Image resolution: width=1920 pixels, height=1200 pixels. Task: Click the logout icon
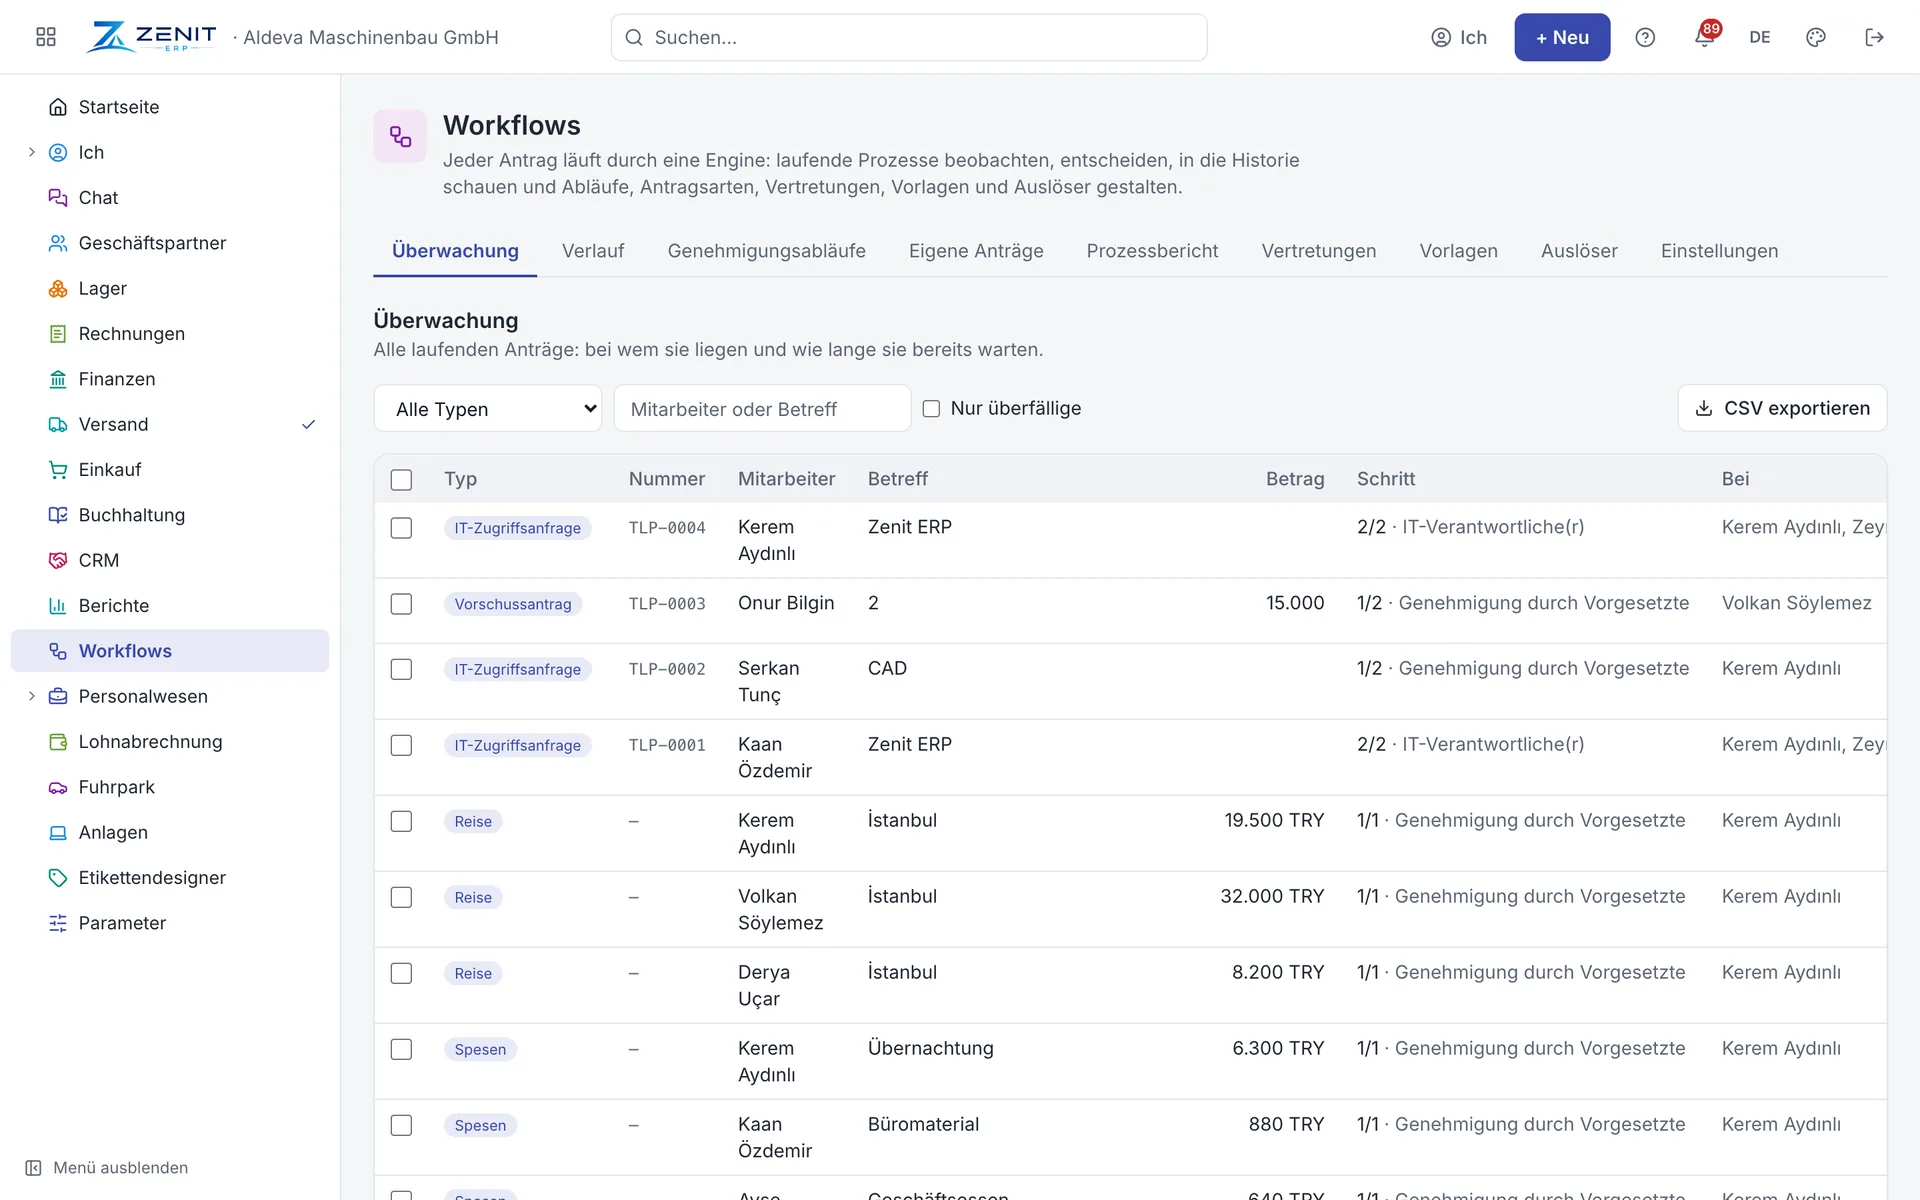(1874, 37)
